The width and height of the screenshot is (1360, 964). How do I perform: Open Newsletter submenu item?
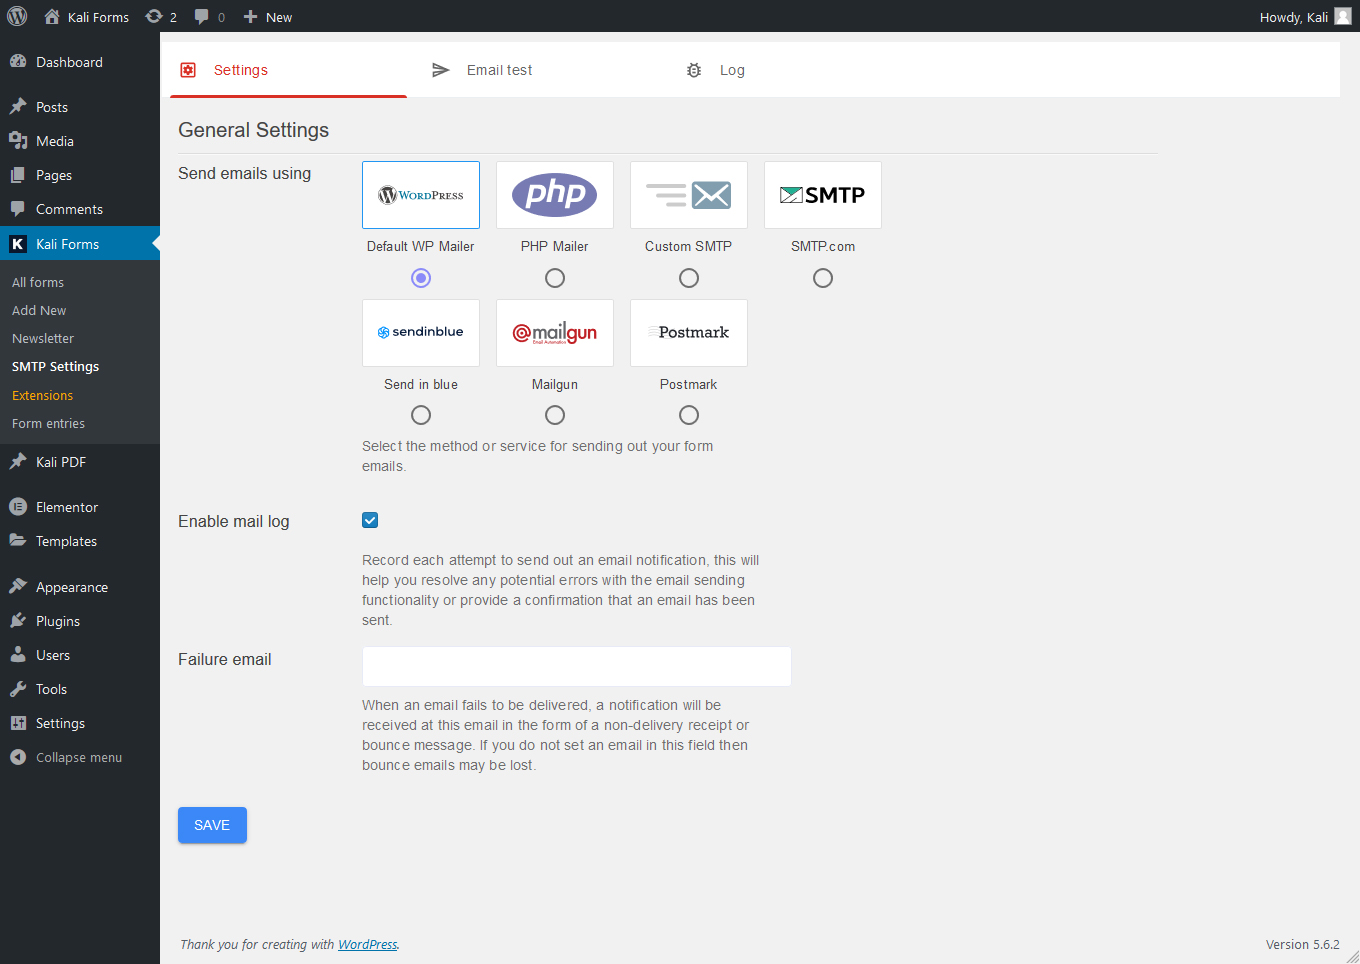(43, 338)
